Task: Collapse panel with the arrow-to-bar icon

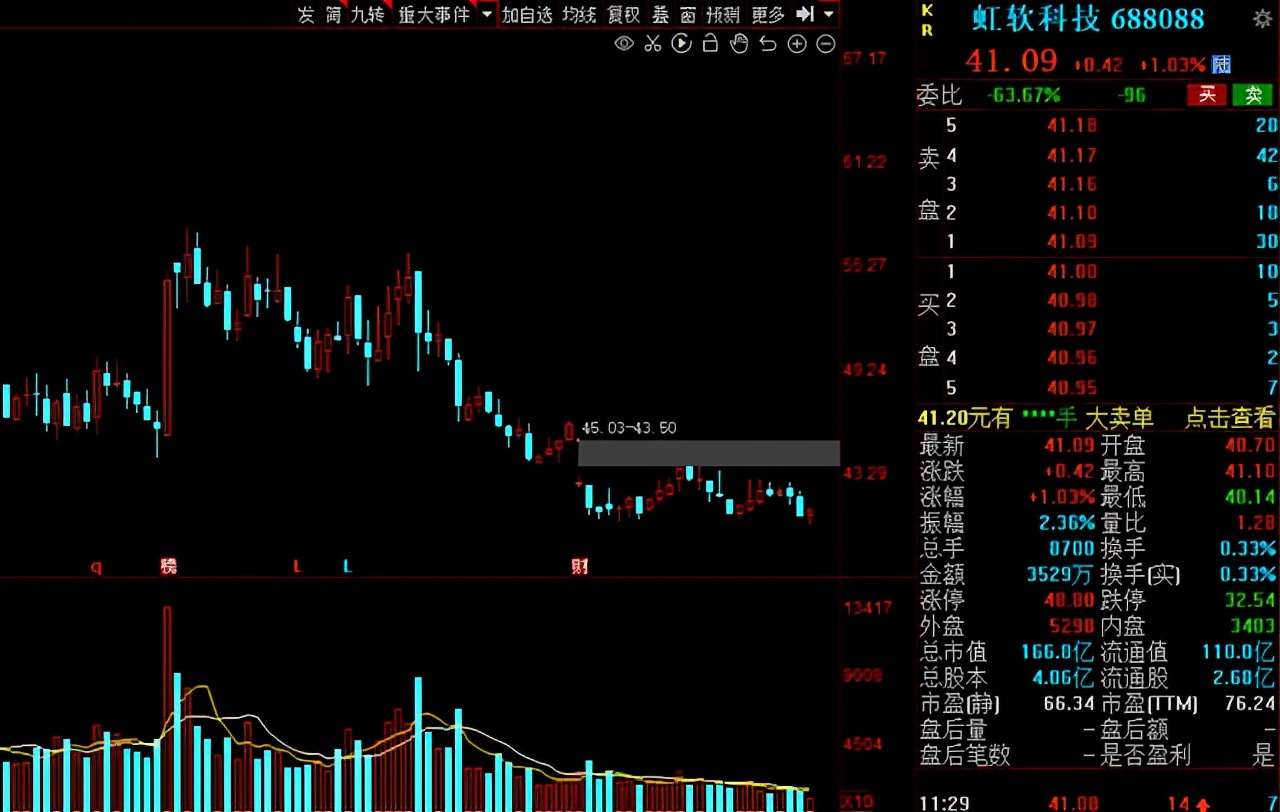Action: point(806,14)
